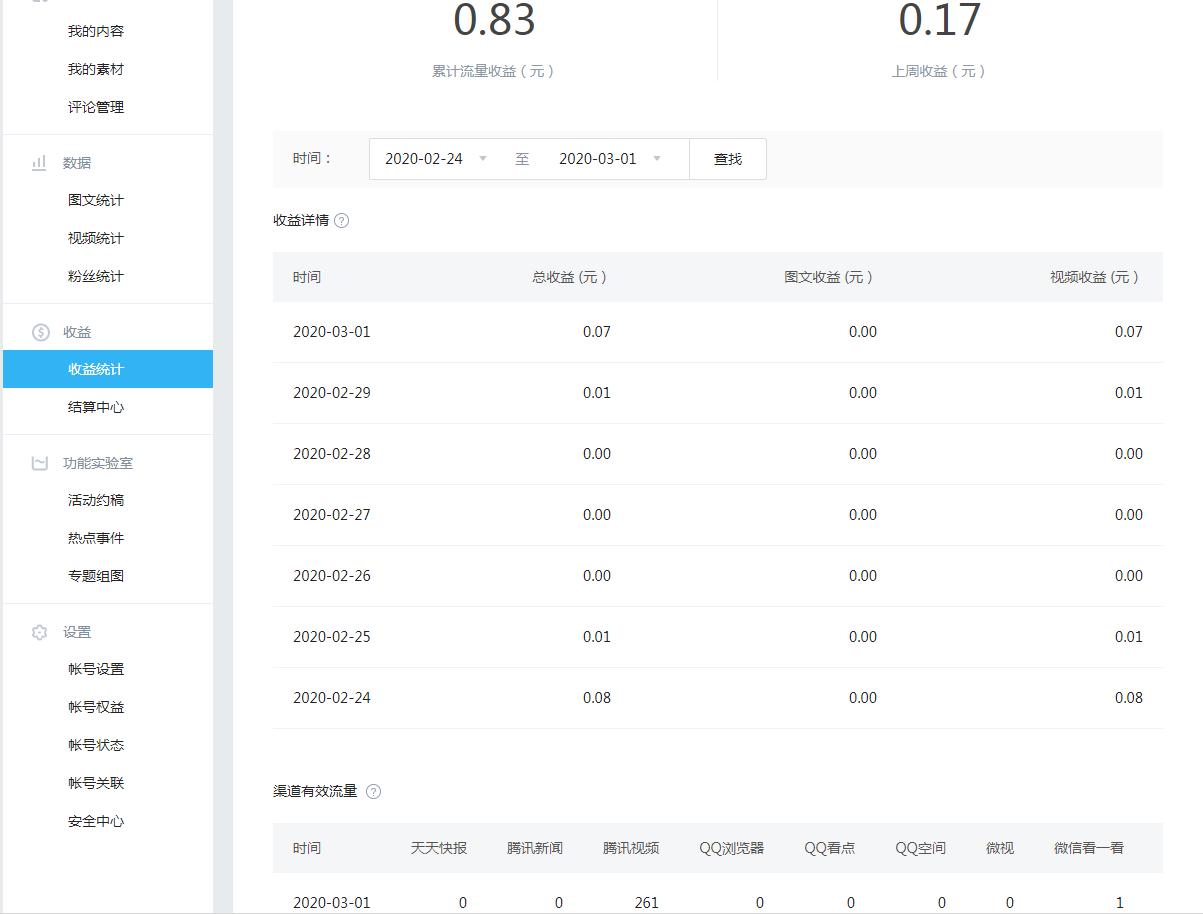Open 我的内容 in the sidebar
This screenshot has width=1203, height=914.
click(96, 31)
